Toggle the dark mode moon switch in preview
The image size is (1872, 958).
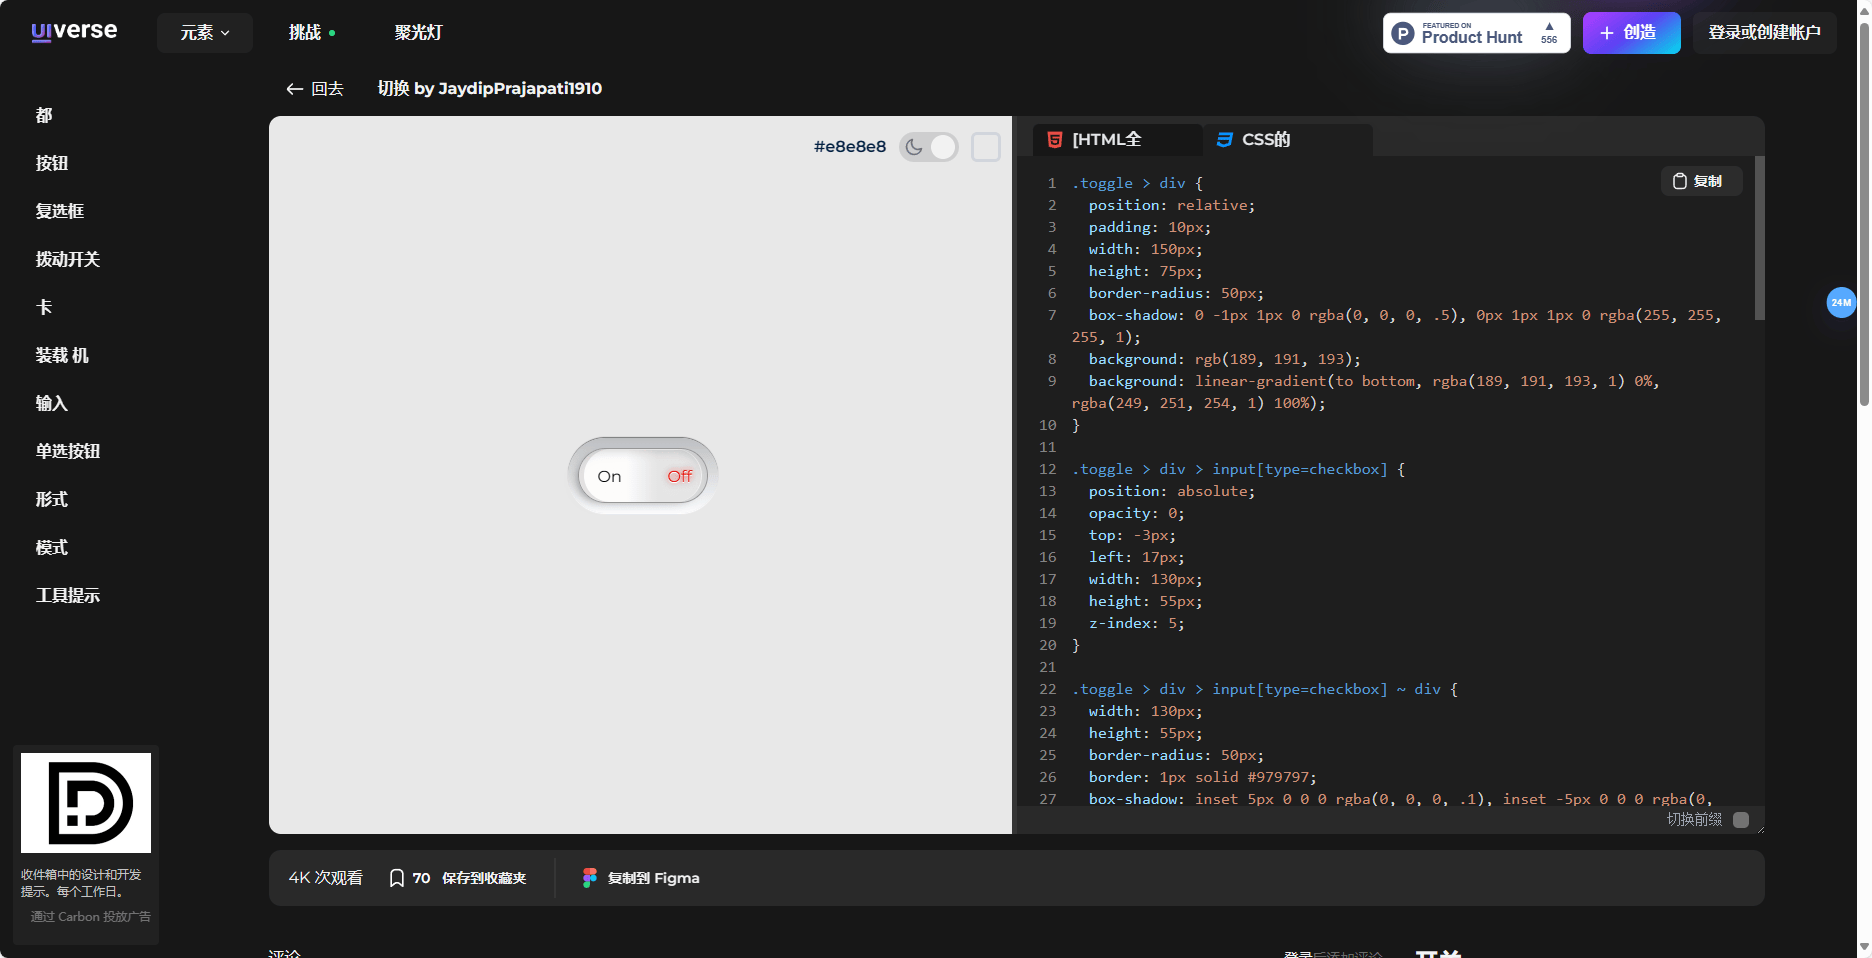[928, 147]
